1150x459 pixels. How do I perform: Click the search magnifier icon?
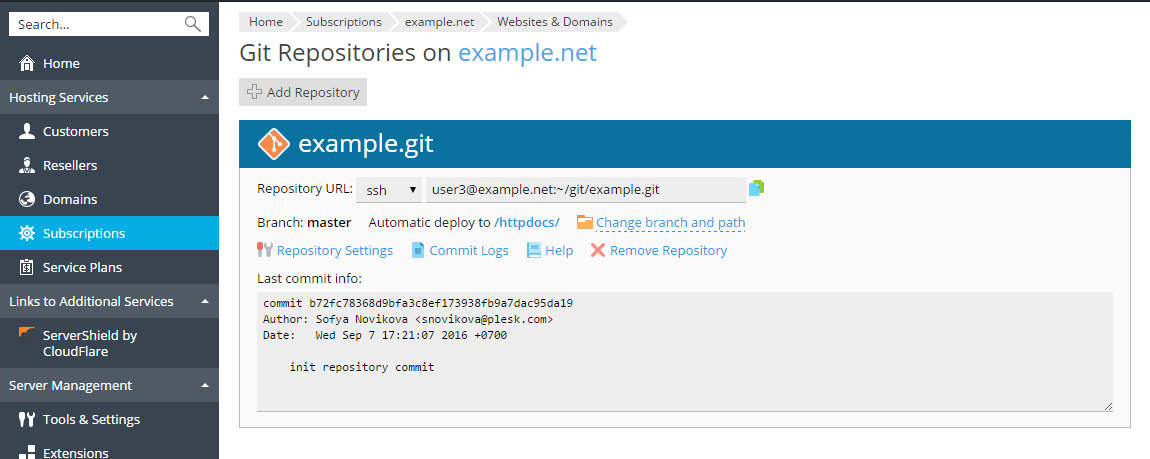(193, 24)
